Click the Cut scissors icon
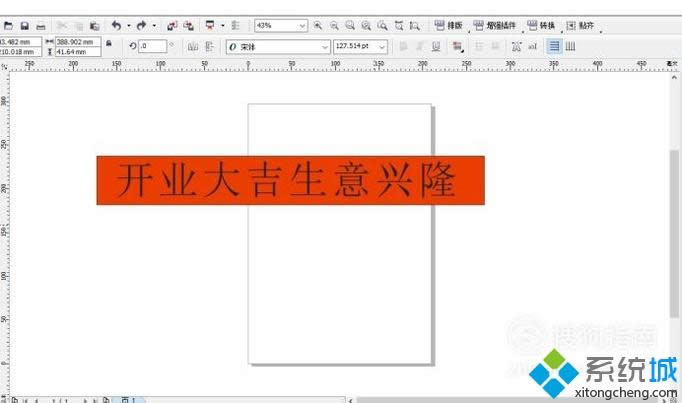Image resolution: width=682 pixels, height=403 pixels. point(62,26)
